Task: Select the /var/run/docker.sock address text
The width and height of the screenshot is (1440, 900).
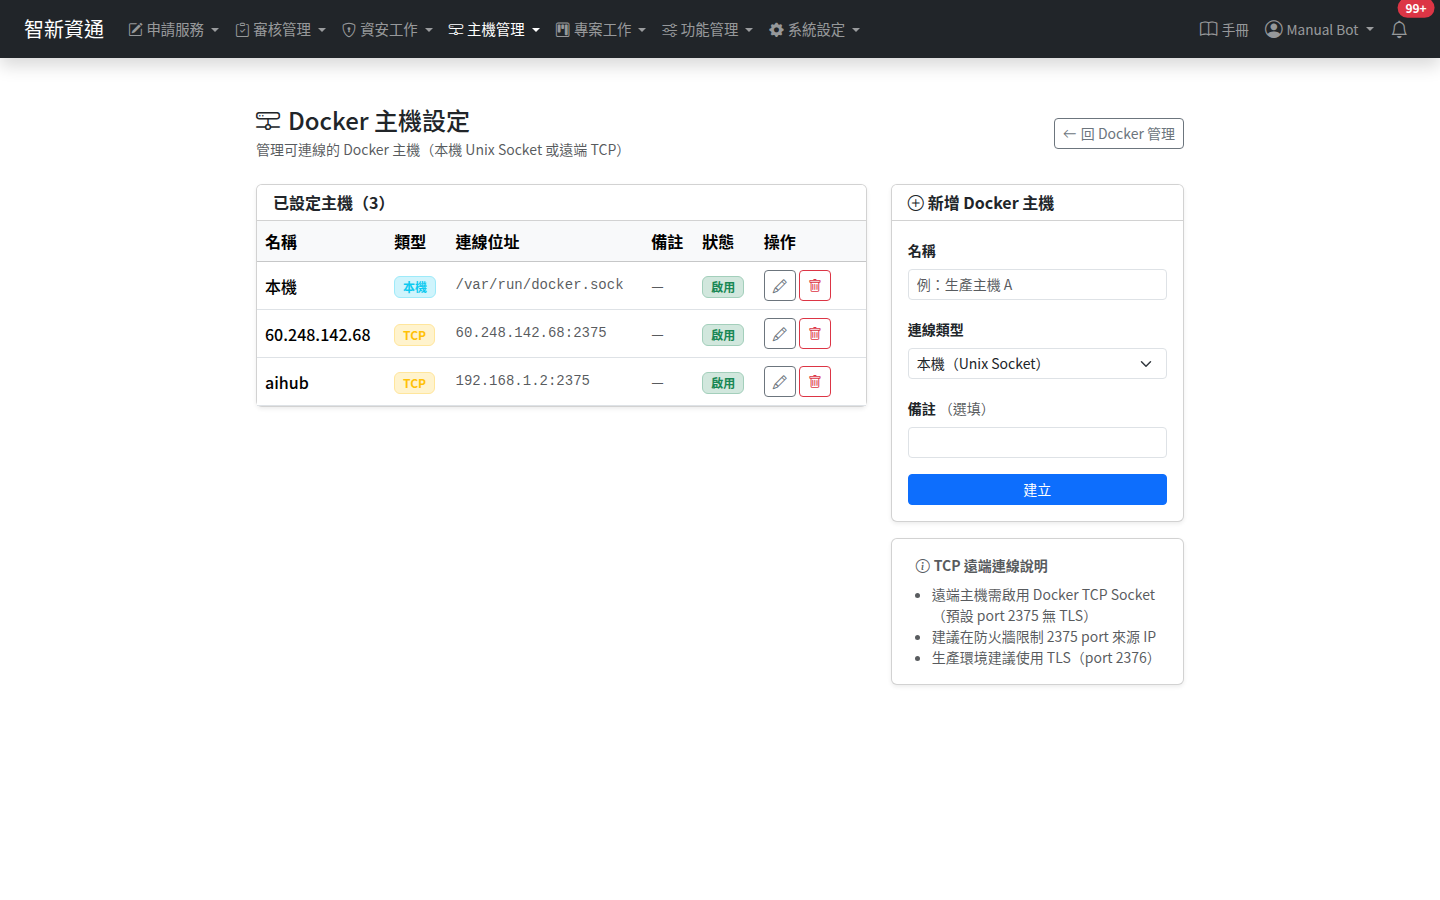Action: (x=540, y=285)
